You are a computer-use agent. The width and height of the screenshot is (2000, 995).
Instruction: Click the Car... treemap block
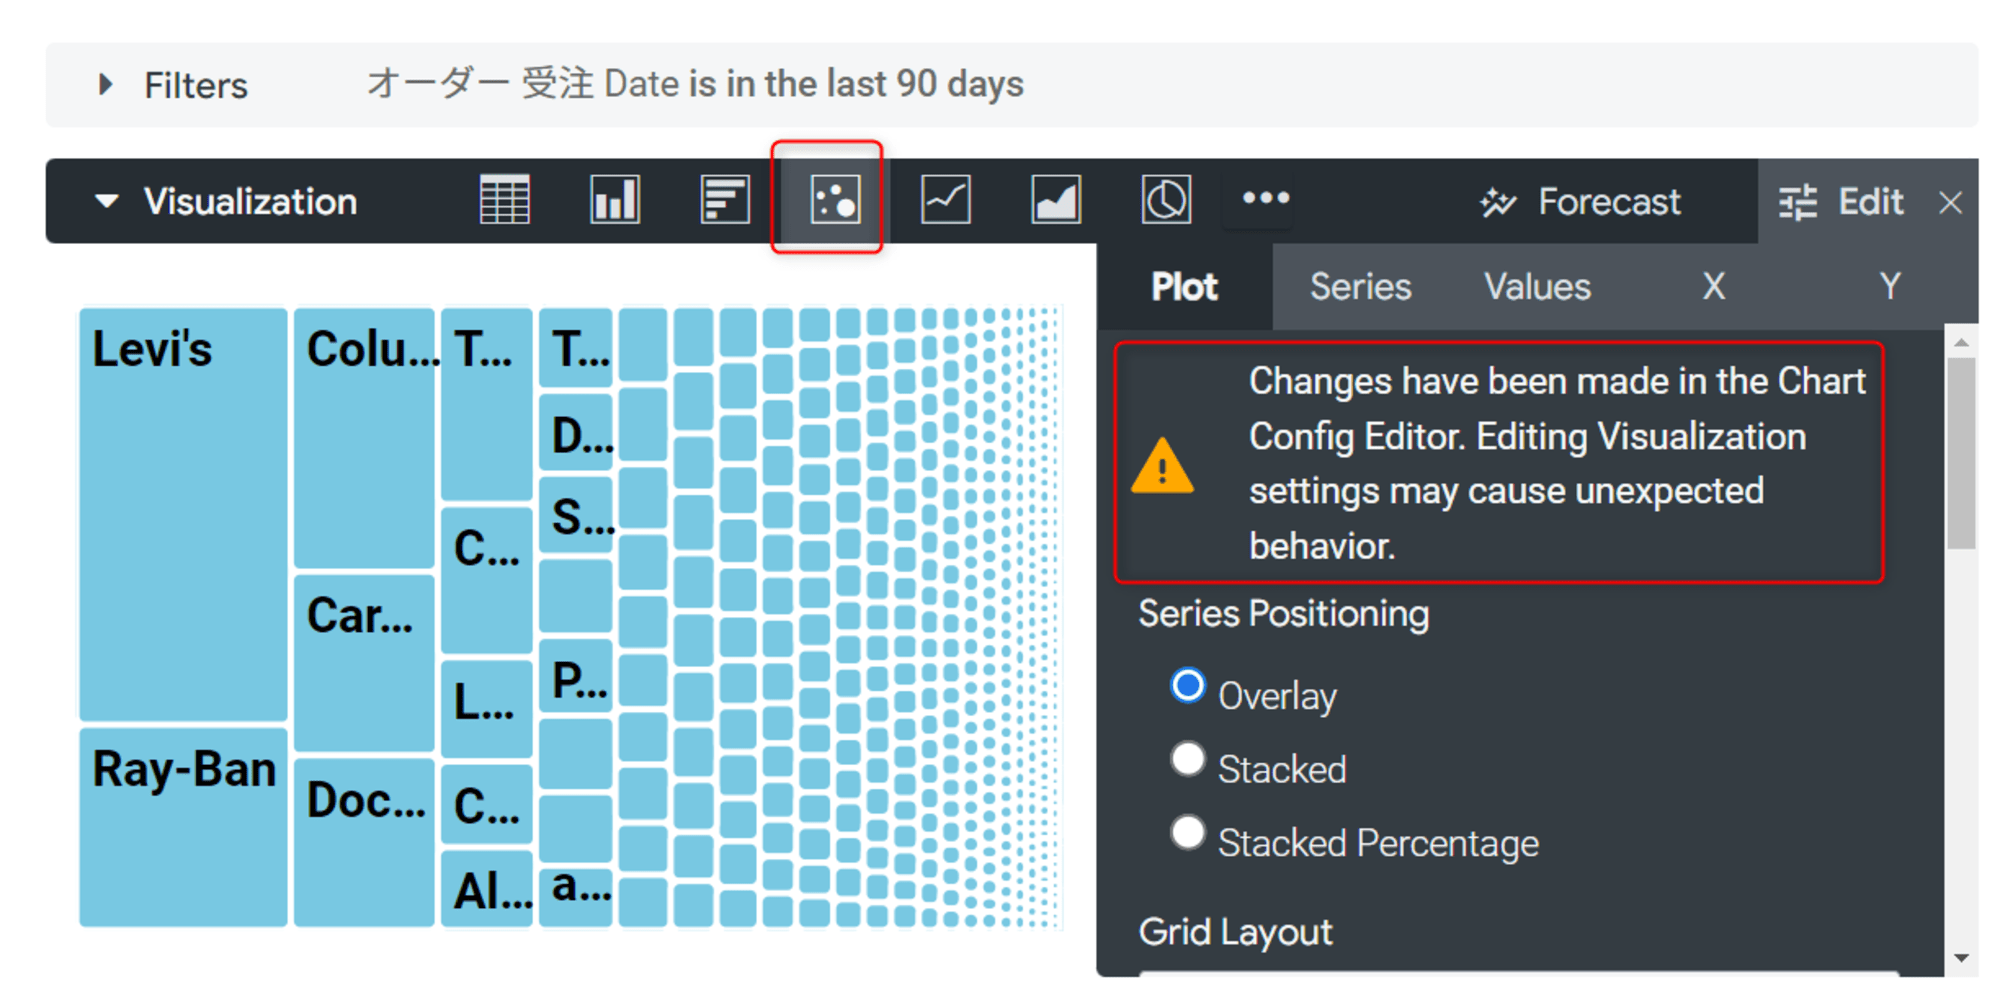coord(364,663)
